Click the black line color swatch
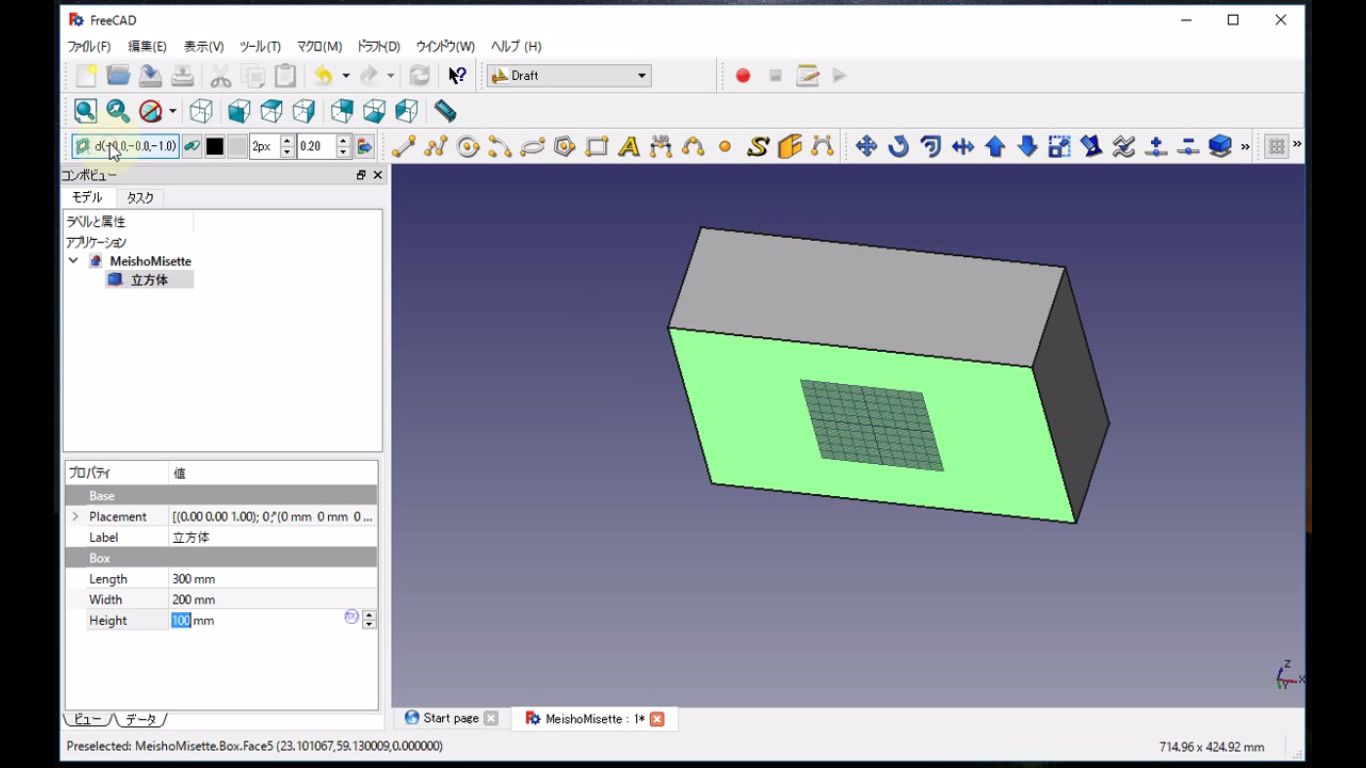Image resolution: width=1366 pixels, height=768 pixels. tap(215, 147)
